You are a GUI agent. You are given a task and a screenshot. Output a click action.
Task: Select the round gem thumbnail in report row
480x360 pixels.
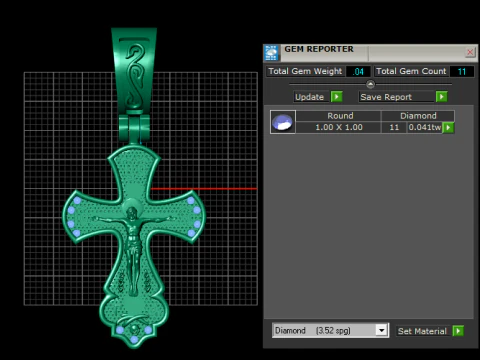click(x=283, y=122)
